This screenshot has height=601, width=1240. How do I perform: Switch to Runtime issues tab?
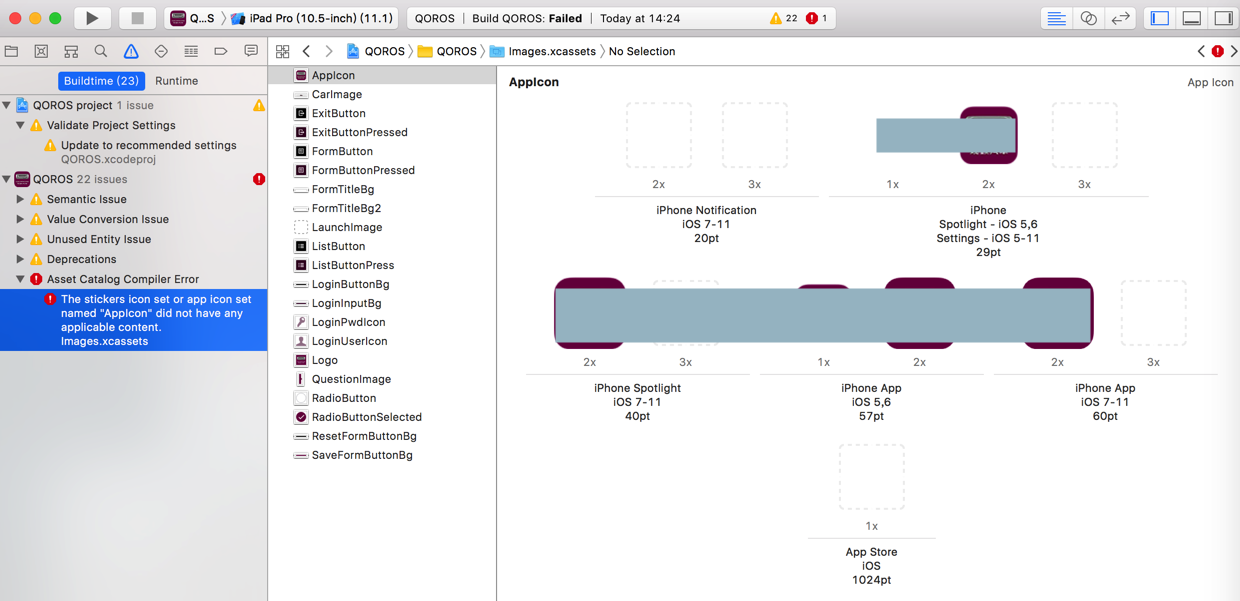click(177, 81)
